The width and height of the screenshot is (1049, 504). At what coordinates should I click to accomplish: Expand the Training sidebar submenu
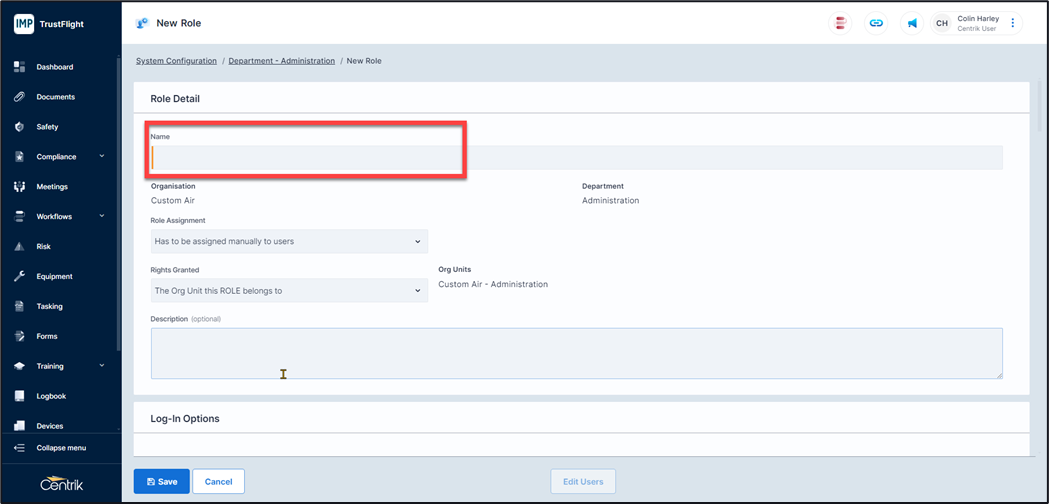click(101, 366)
